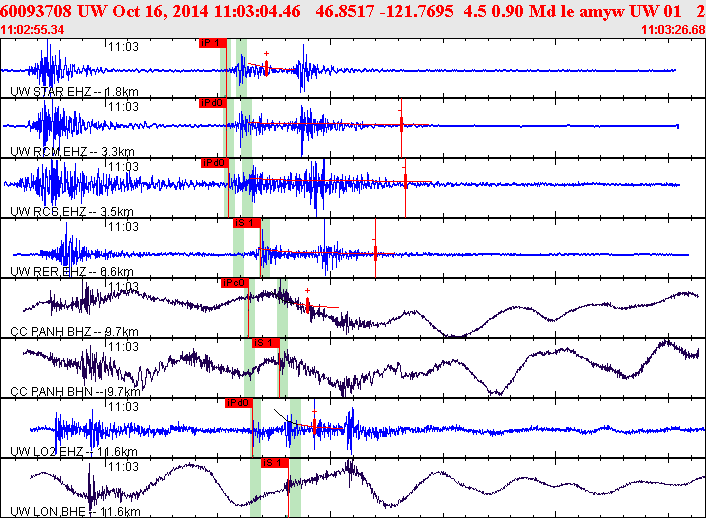Click magnitude 0.90 Md in header
Screen dimensions: 706x518
coord(523,11)
